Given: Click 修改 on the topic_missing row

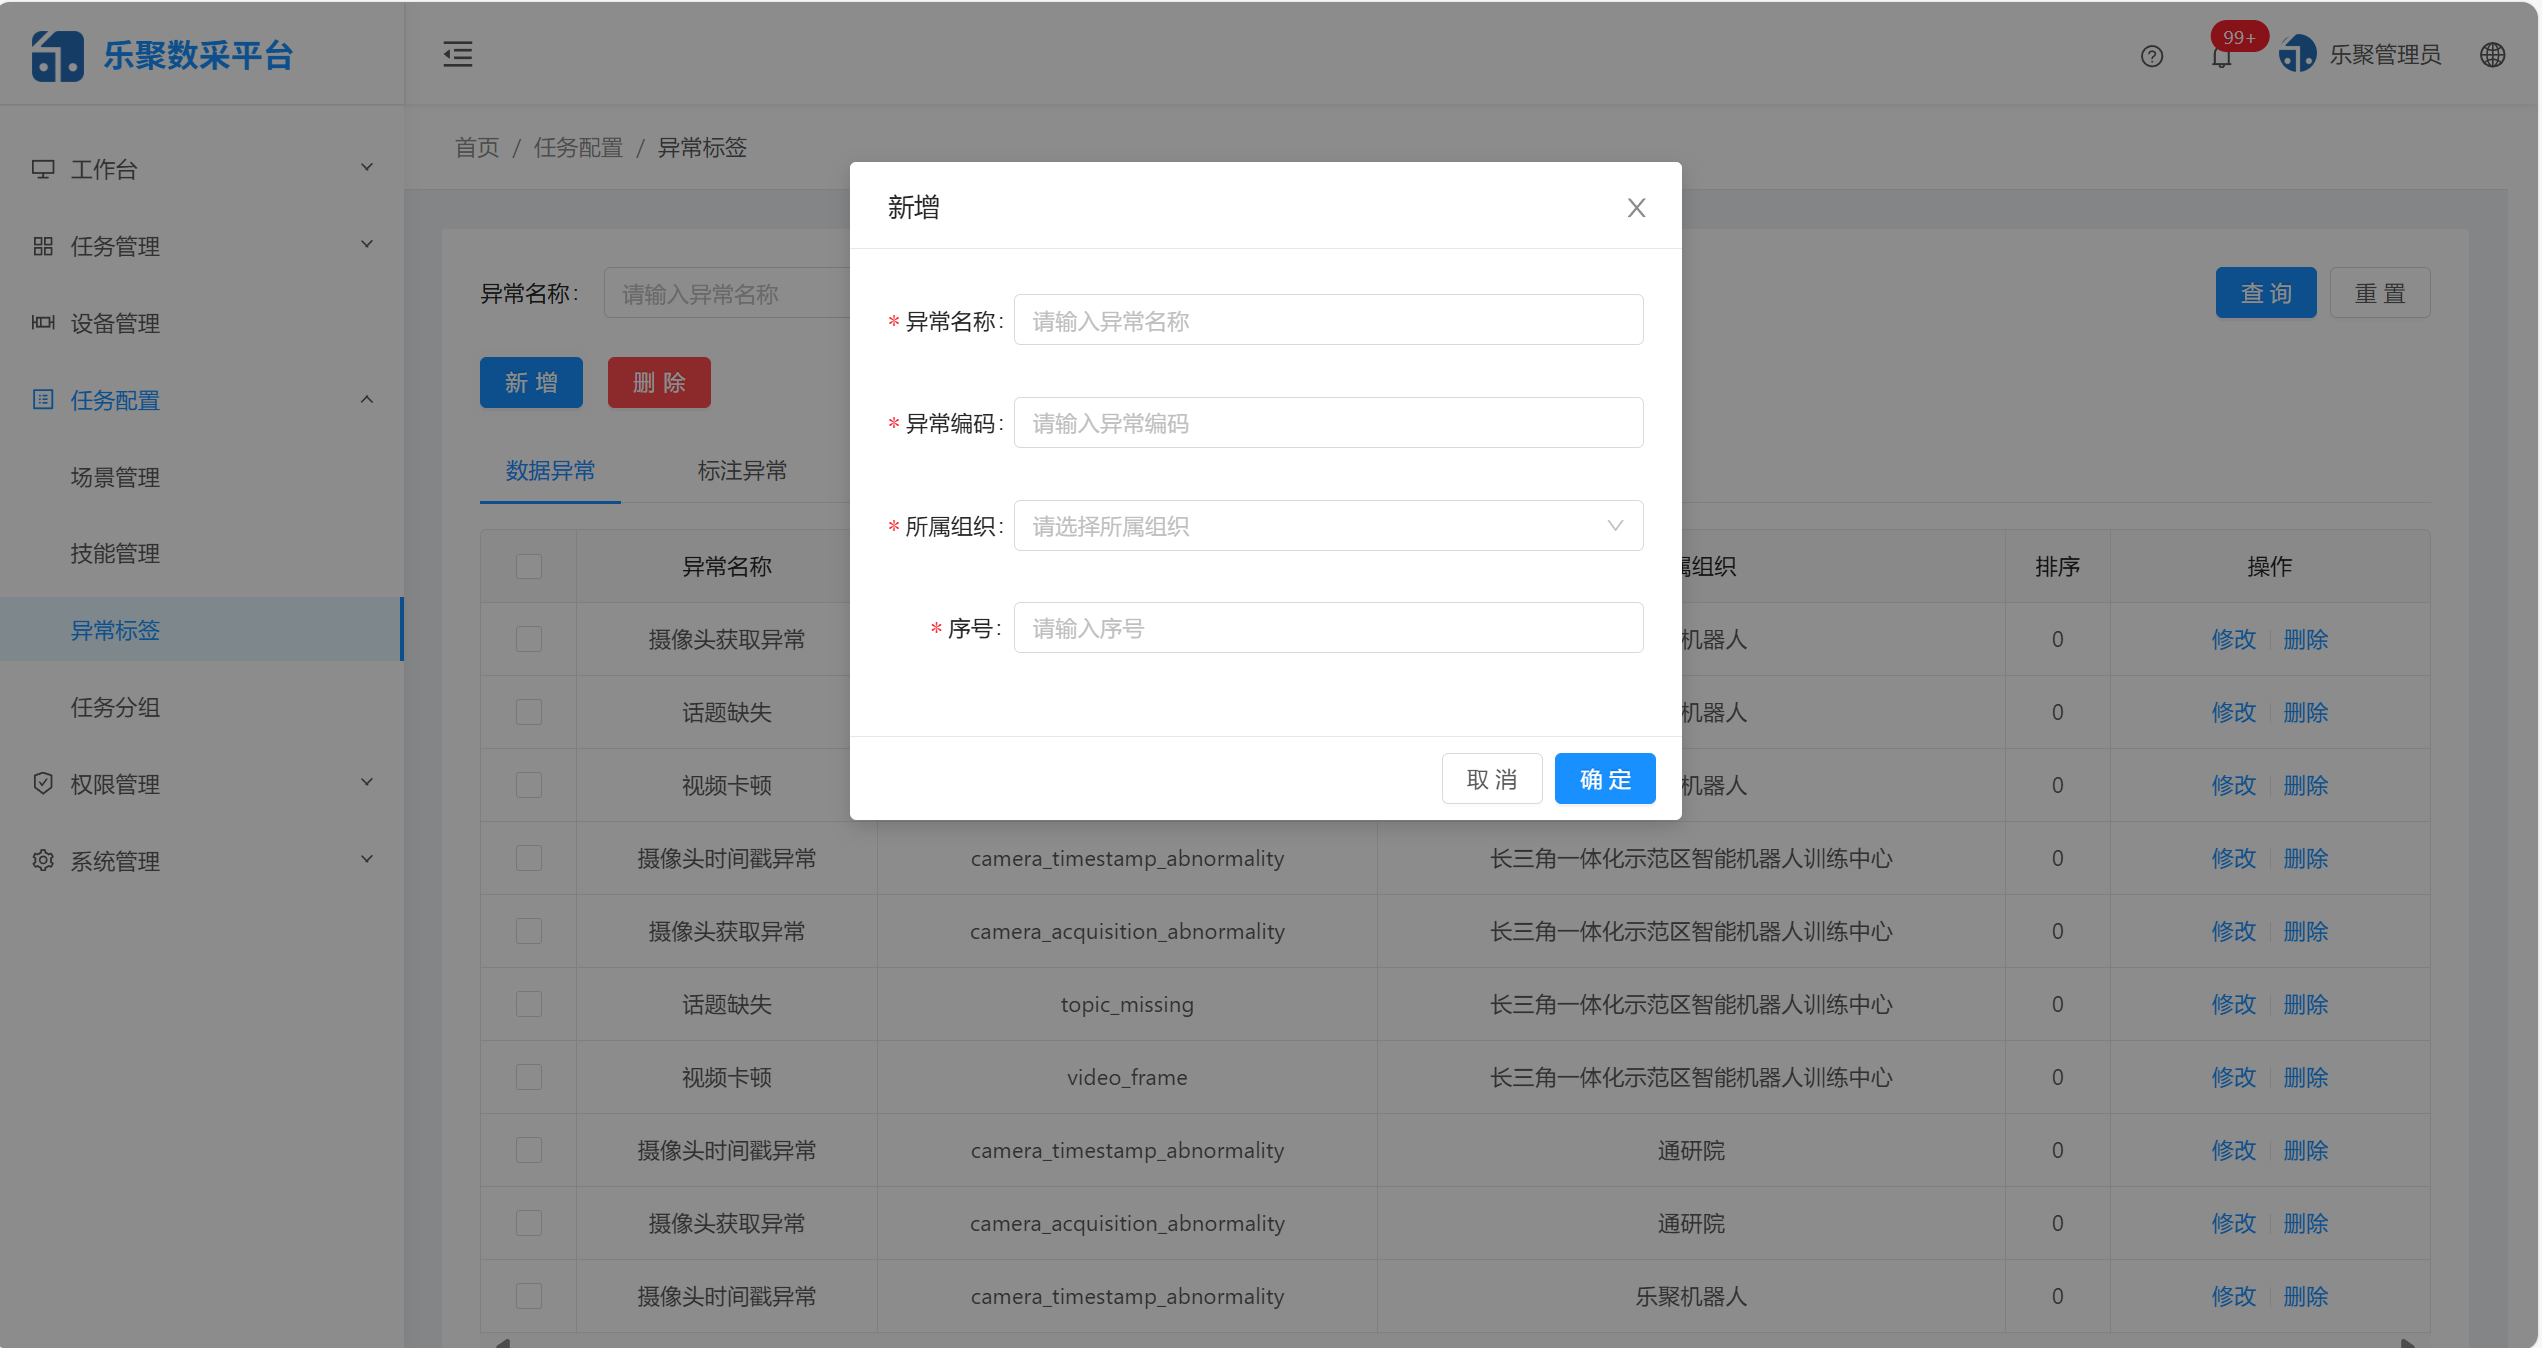Looking at the screenshot, I should tap(2233, 1004).
